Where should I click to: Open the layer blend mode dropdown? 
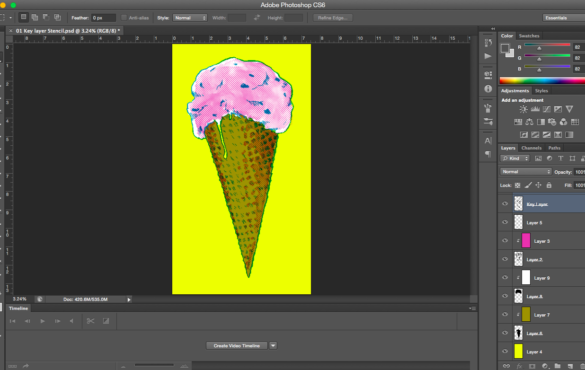click(525, 172)
